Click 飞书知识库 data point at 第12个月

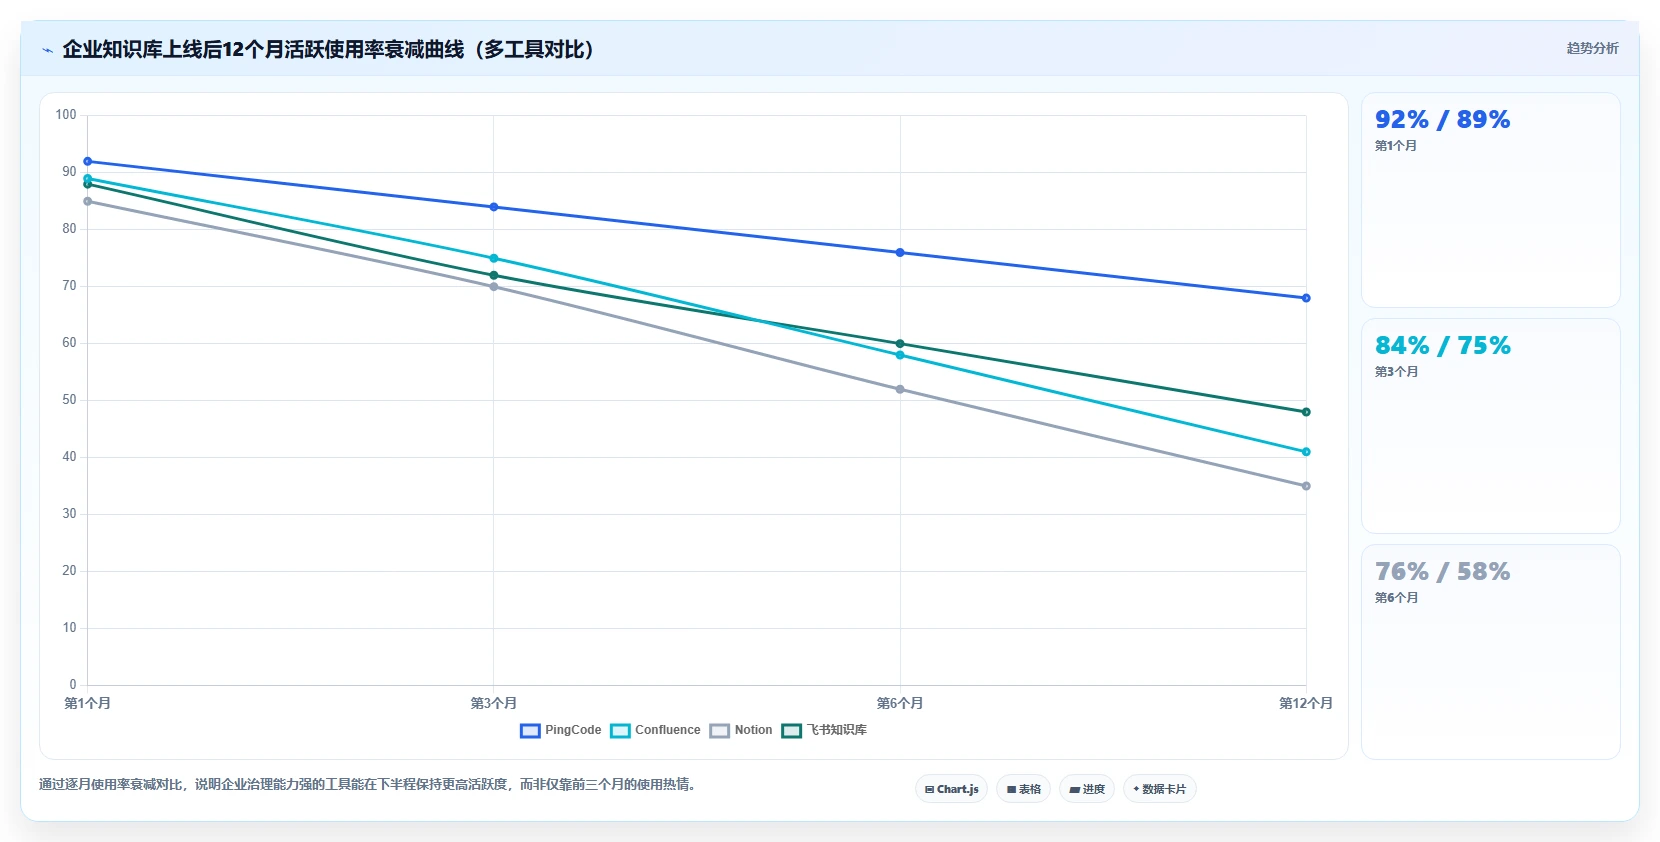[x=1306, y=412]
